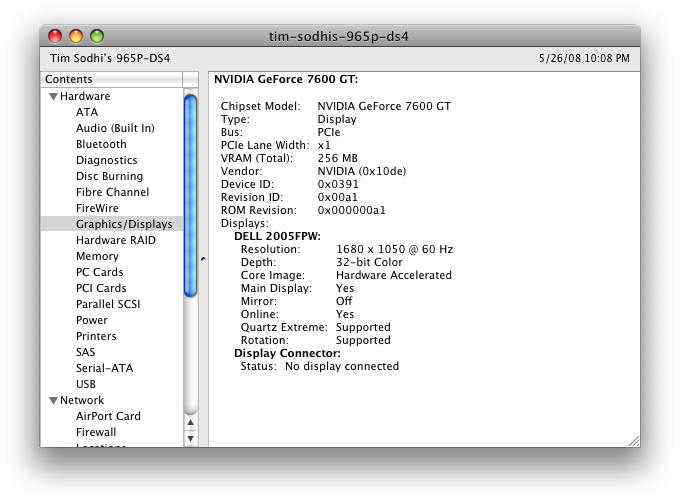This screenshot has width=680, height=502.
Task: Click the blue sidebar scrollbar thumb
Action: [x=191, y=195]
